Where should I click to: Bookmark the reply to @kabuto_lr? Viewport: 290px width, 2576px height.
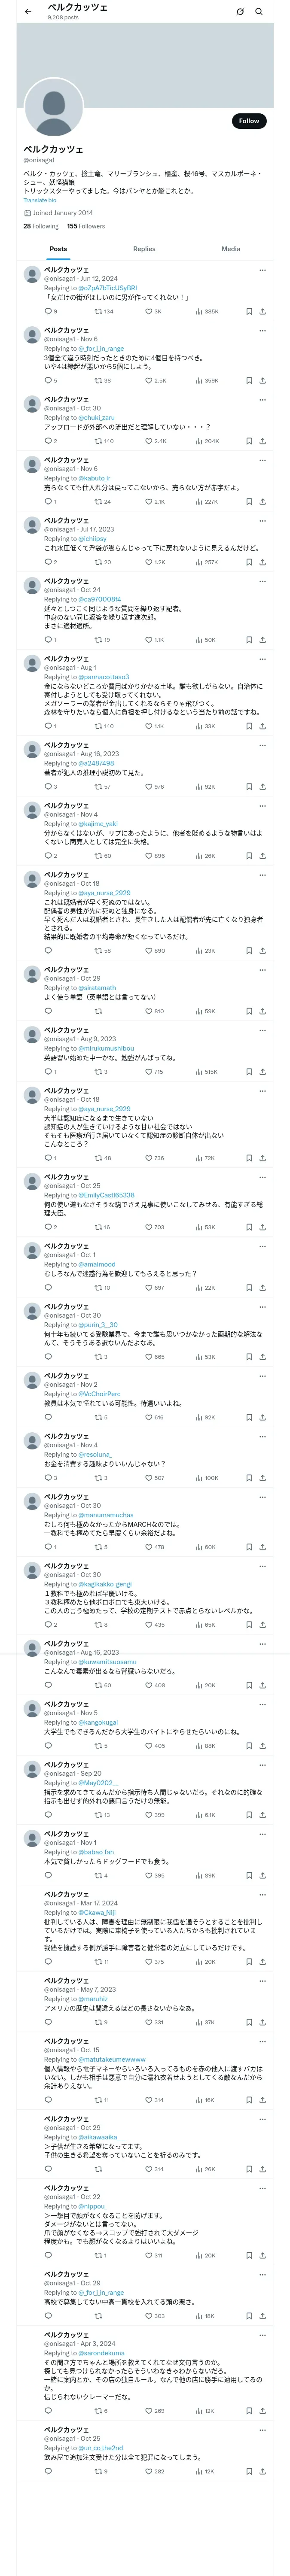249,502
